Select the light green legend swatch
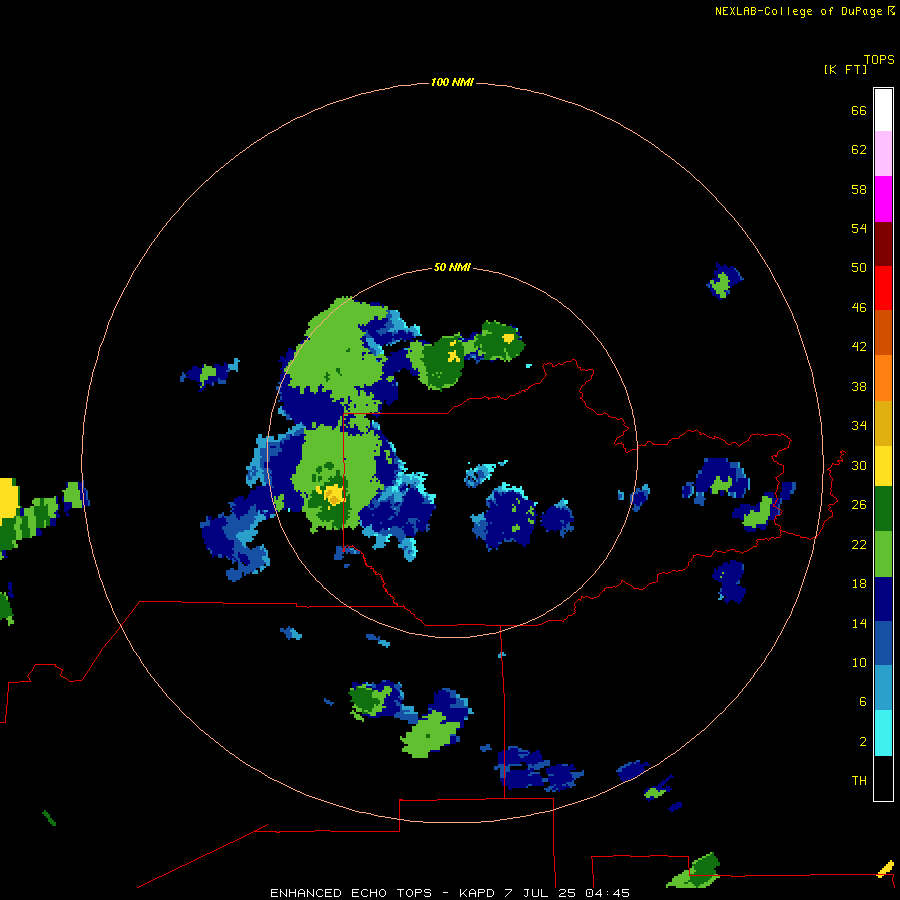 883,554
